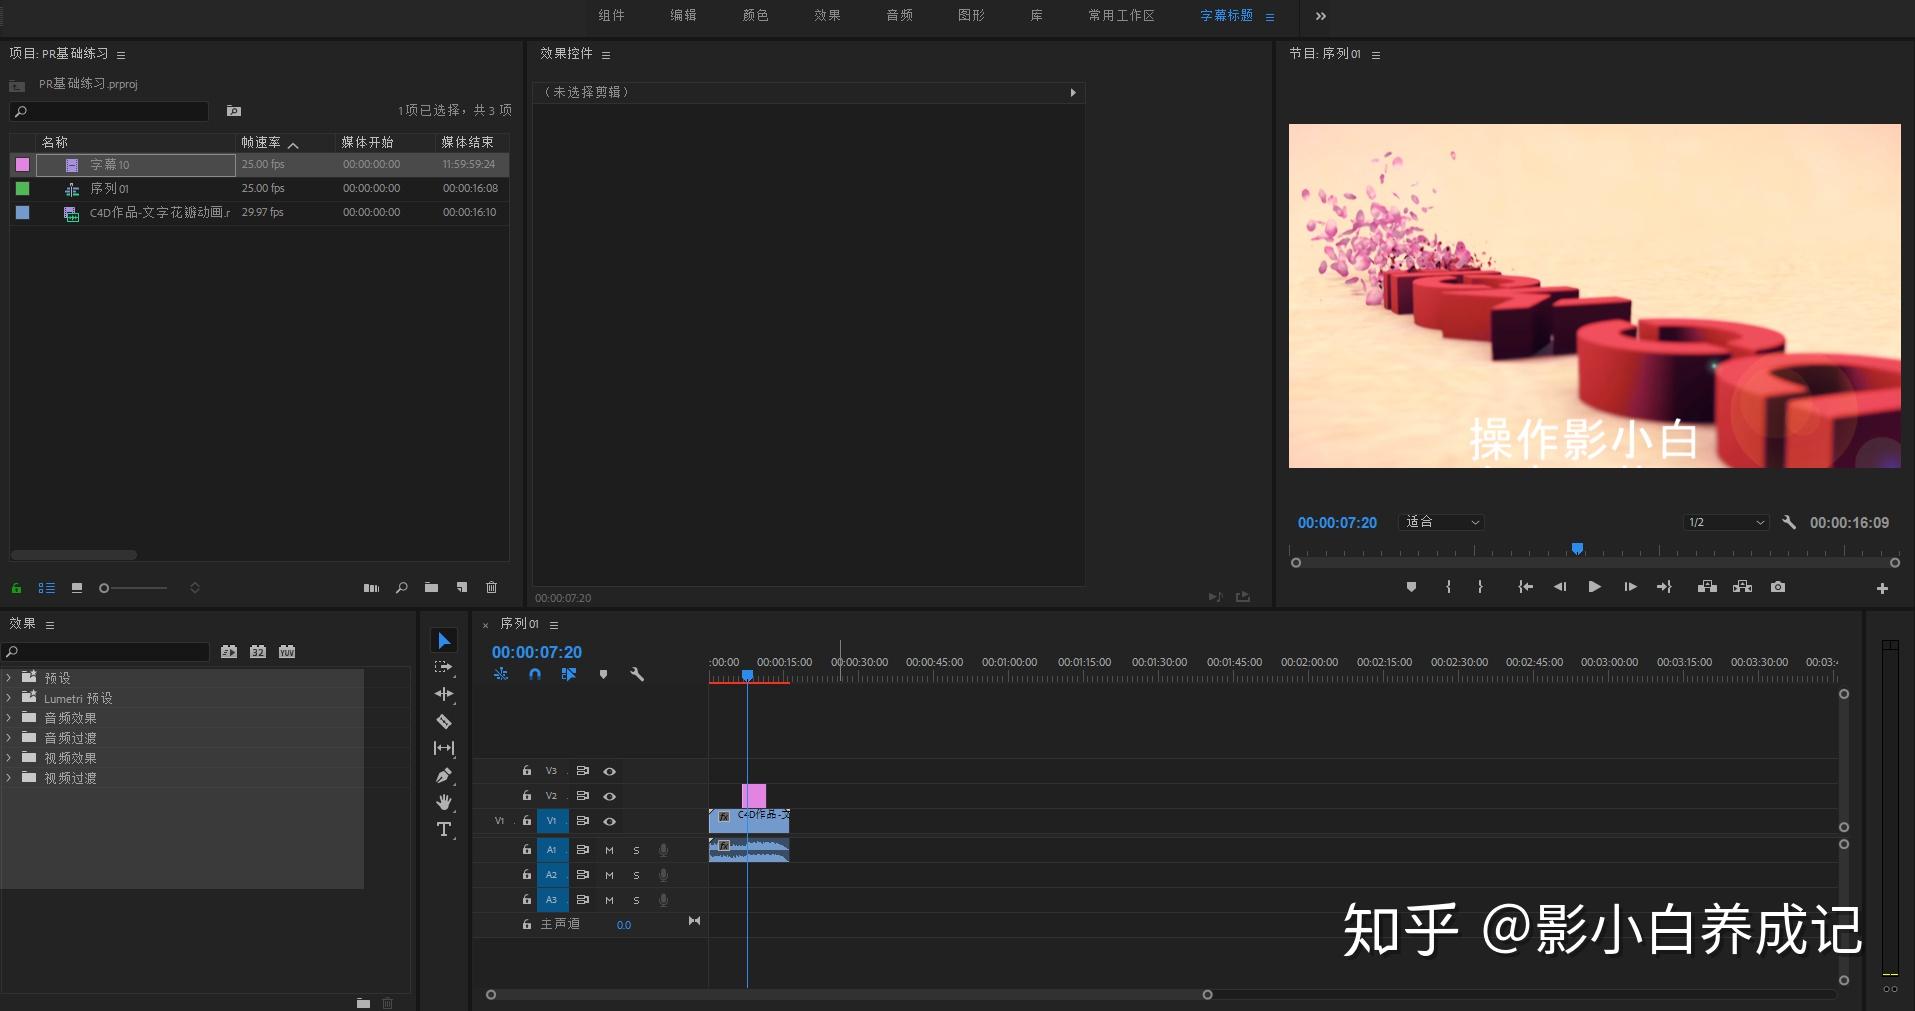Expand the 视频过渡 folder

pyautogui.click(x=9, y=778)
